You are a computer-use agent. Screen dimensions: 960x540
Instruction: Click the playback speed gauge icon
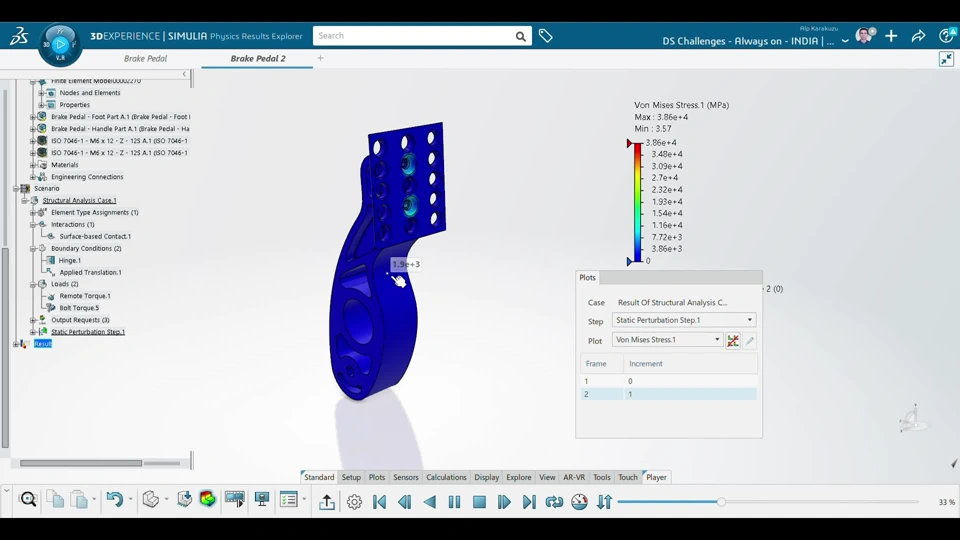click(579, 502)
